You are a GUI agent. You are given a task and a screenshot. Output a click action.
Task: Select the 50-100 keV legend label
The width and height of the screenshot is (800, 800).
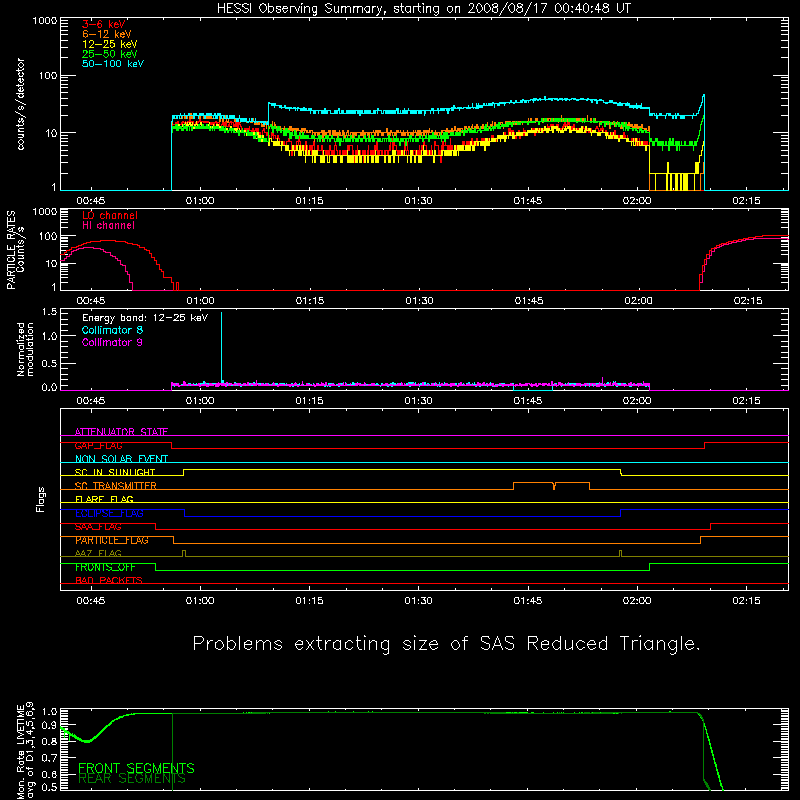(113, 64)
